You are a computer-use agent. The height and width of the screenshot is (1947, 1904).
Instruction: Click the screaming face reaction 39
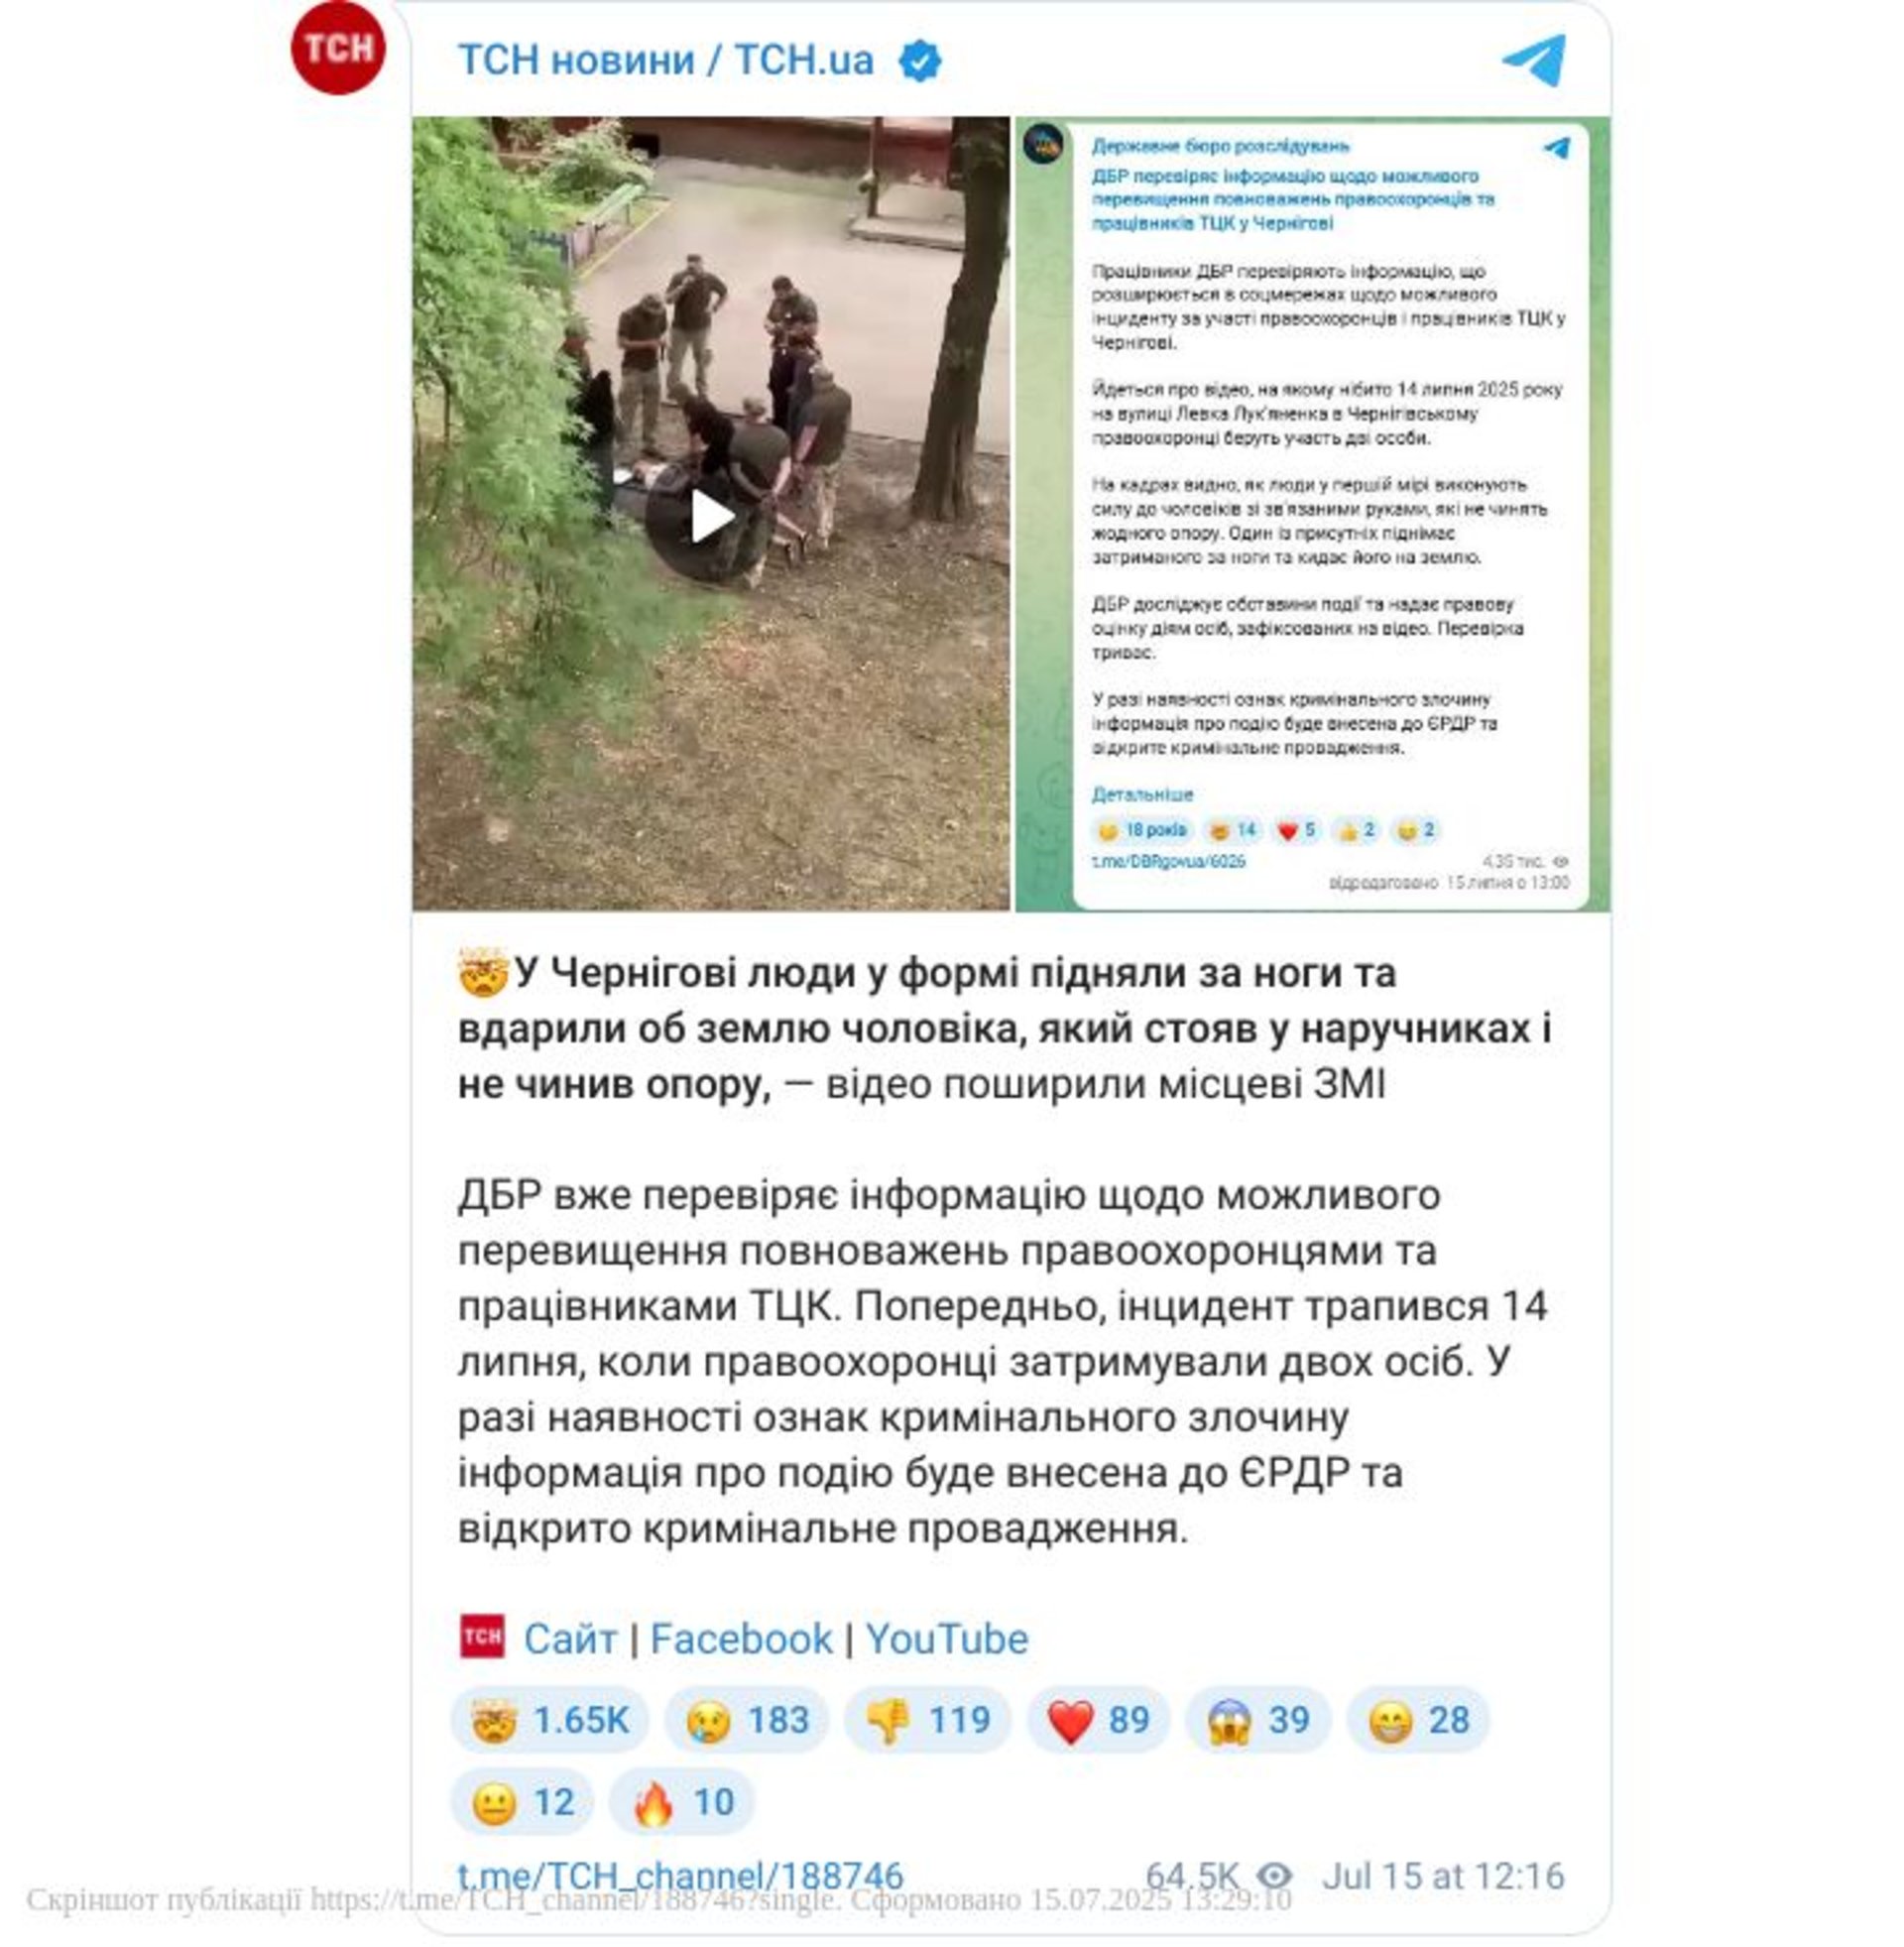pyautogui.click(x=1258, y=1720)
